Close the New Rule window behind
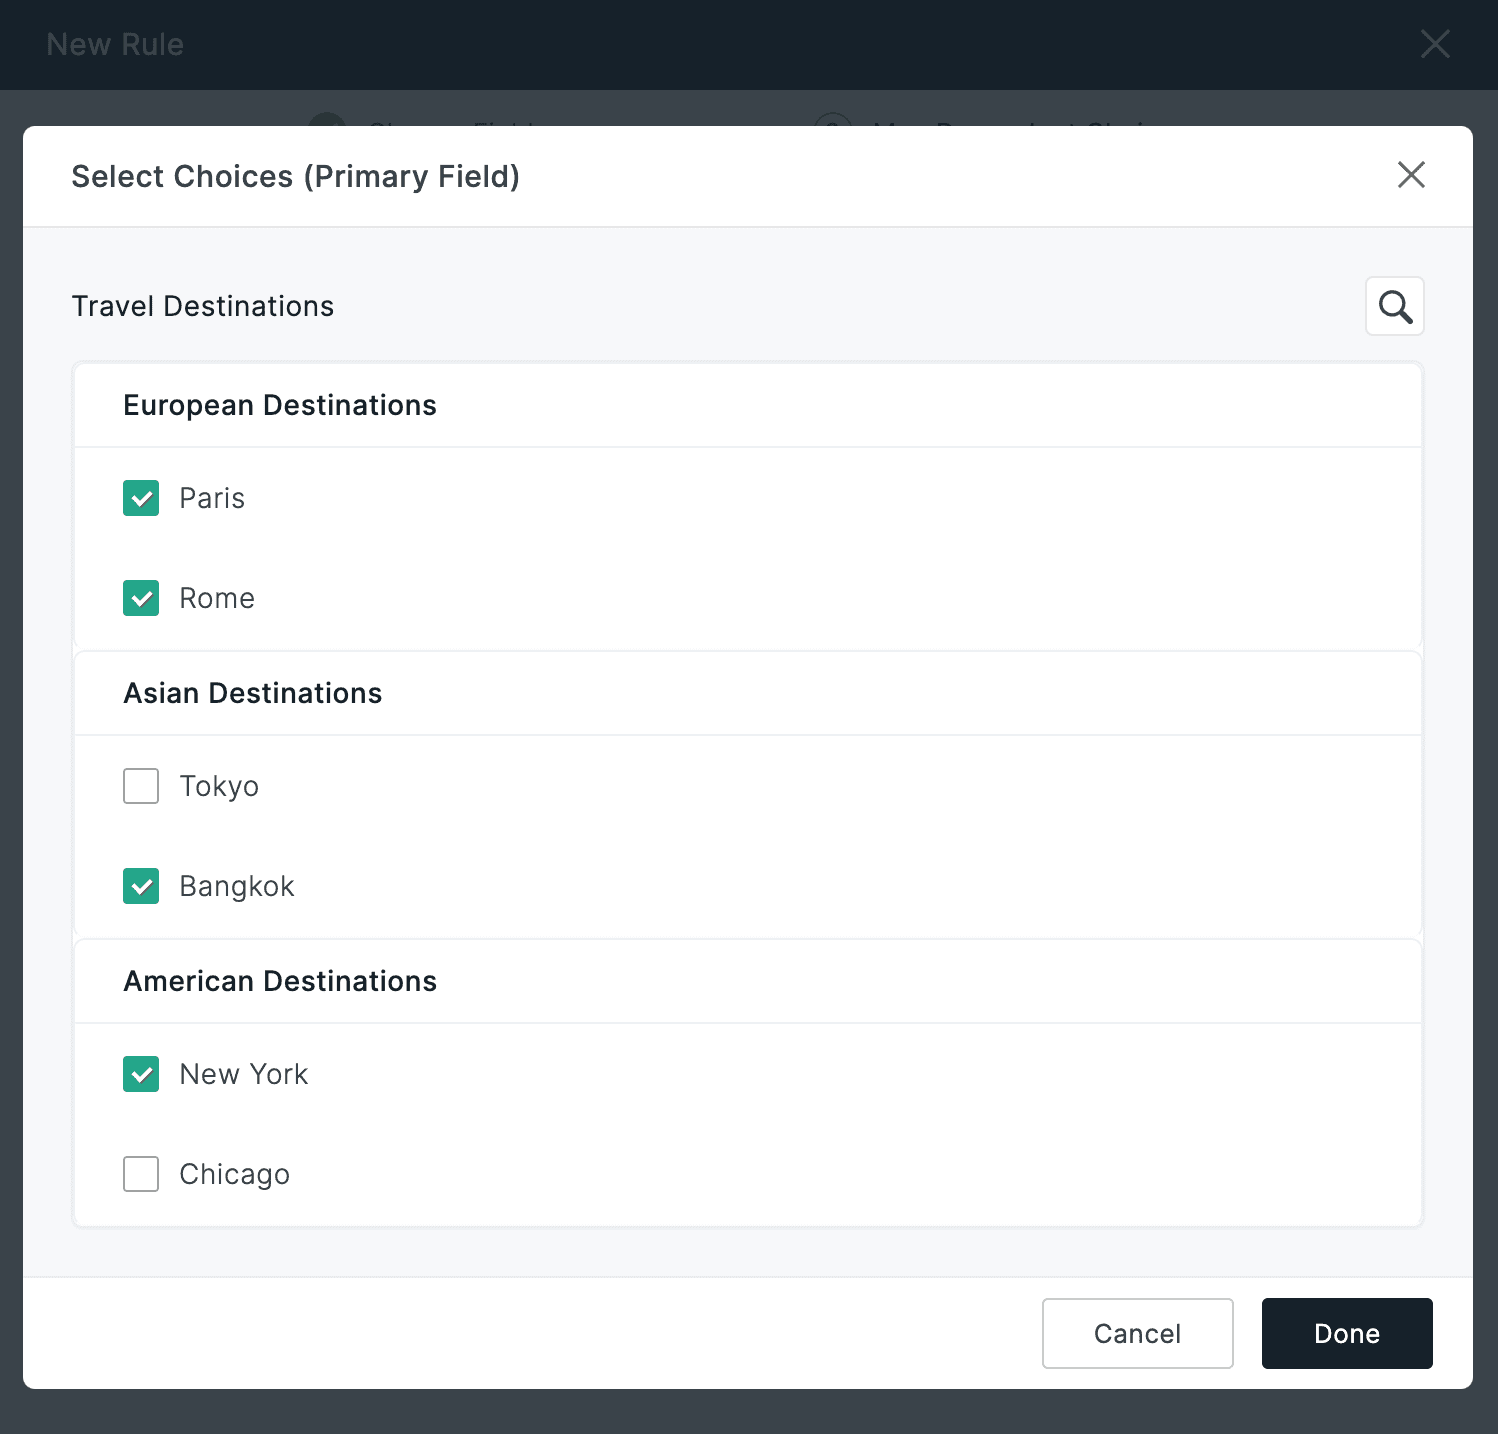Image resolution: width=1498 pixels, height=1434 pixels. [1435, 44]
